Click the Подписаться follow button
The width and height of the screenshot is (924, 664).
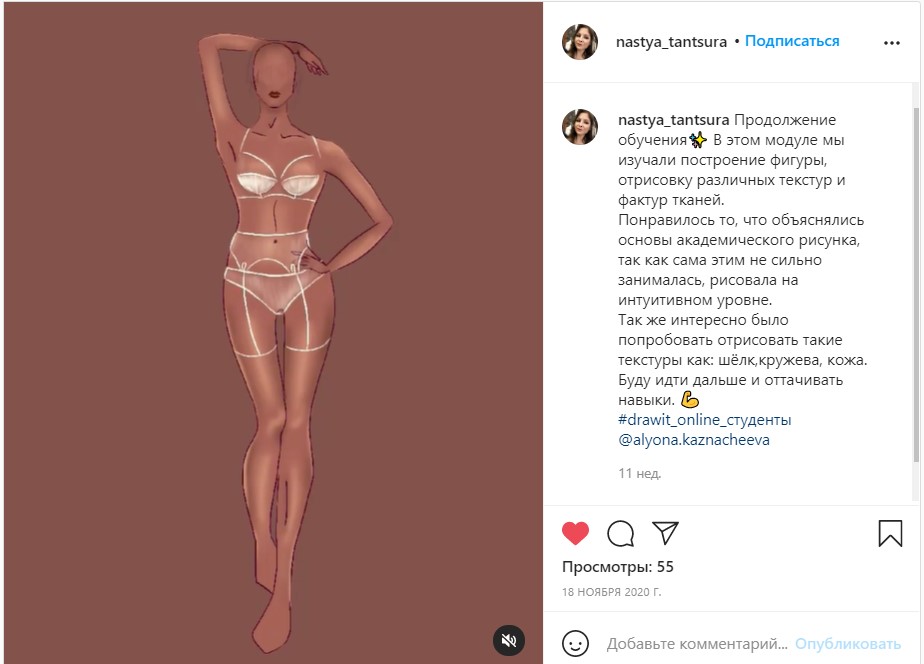[792, 41]
